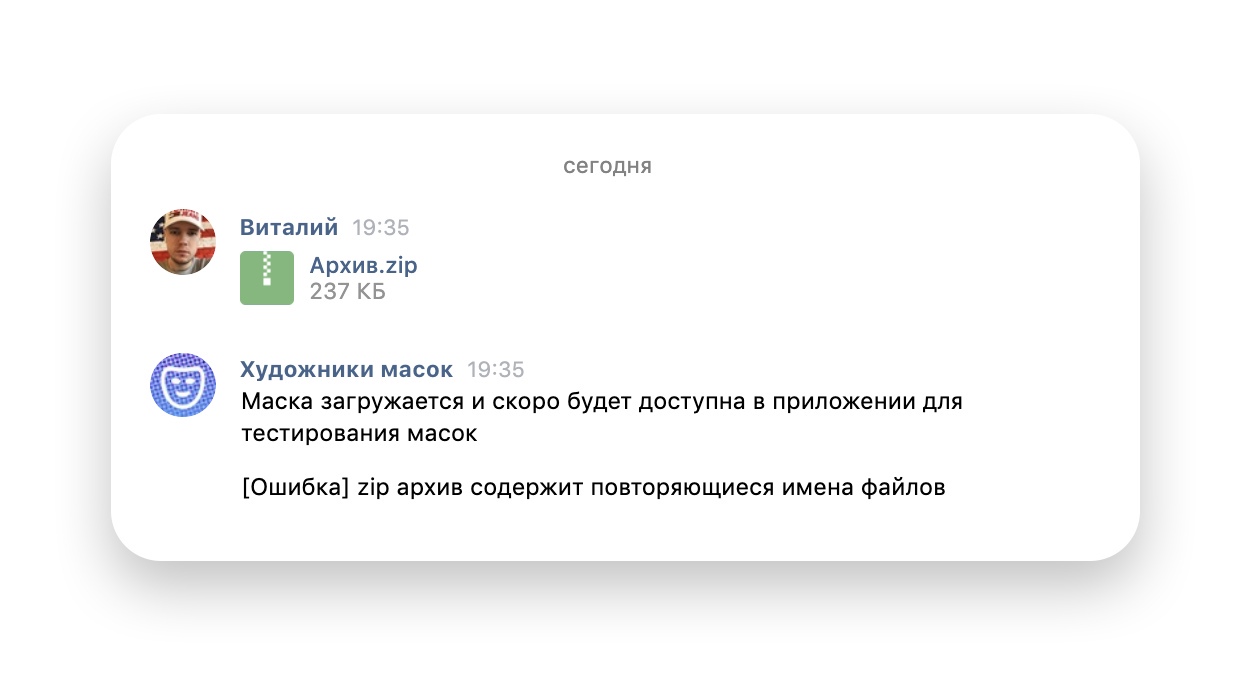Open the Виталий sender name link

click(288, 227)
